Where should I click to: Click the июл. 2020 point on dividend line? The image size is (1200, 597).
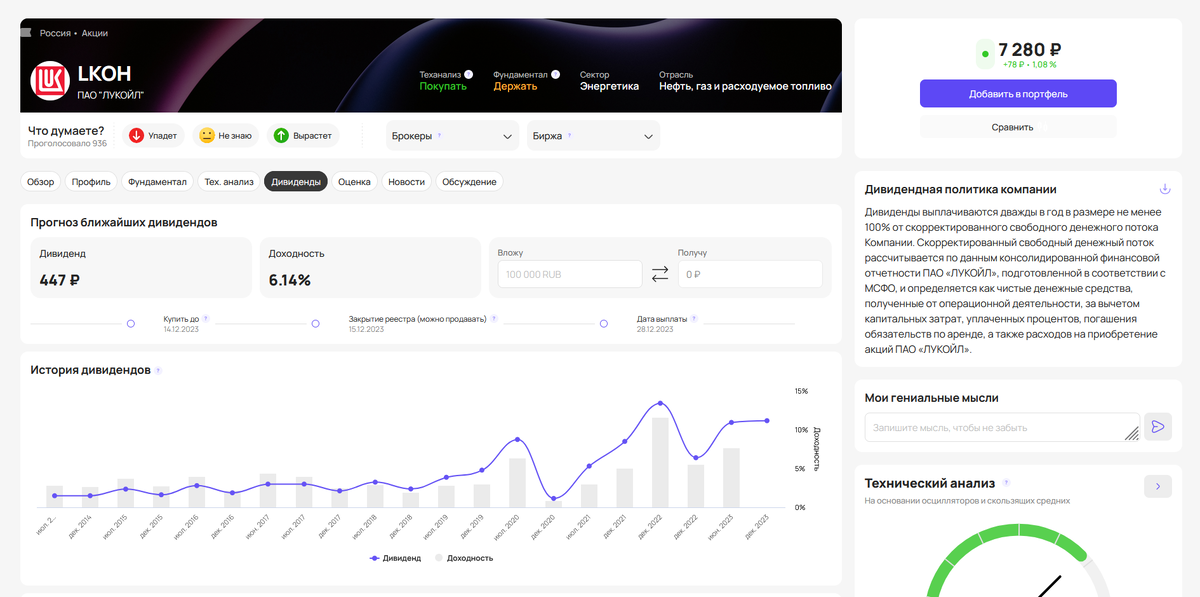pos(517,439)
